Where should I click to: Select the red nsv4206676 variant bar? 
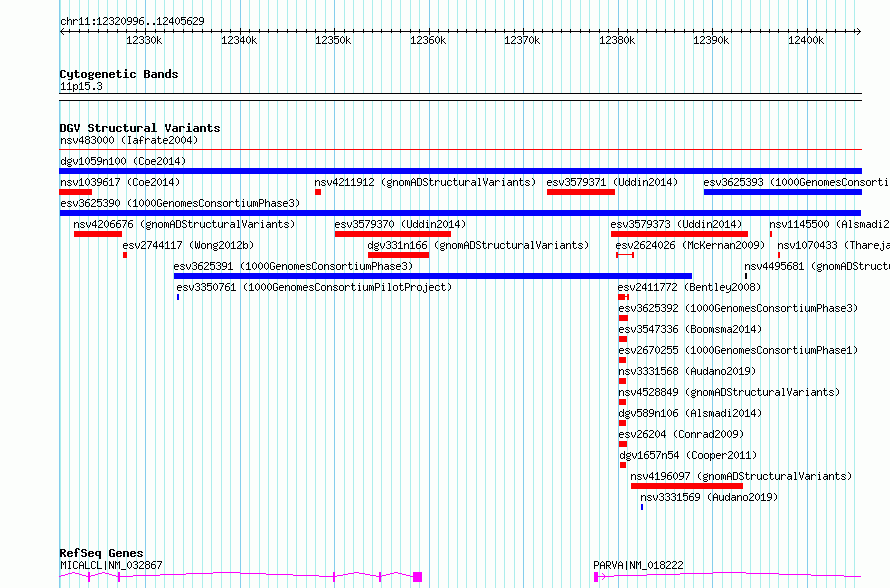click(x=98, y=234)
